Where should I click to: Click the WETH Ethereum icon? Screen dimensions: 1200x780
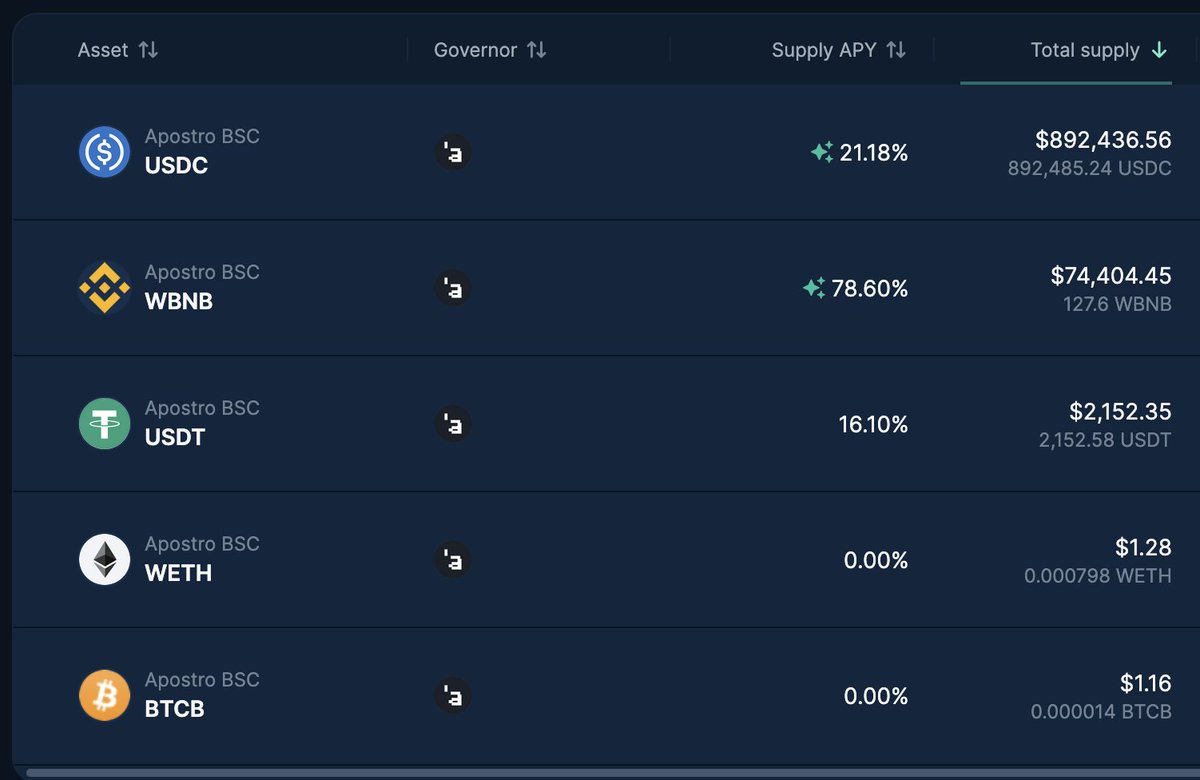(105, 560)
